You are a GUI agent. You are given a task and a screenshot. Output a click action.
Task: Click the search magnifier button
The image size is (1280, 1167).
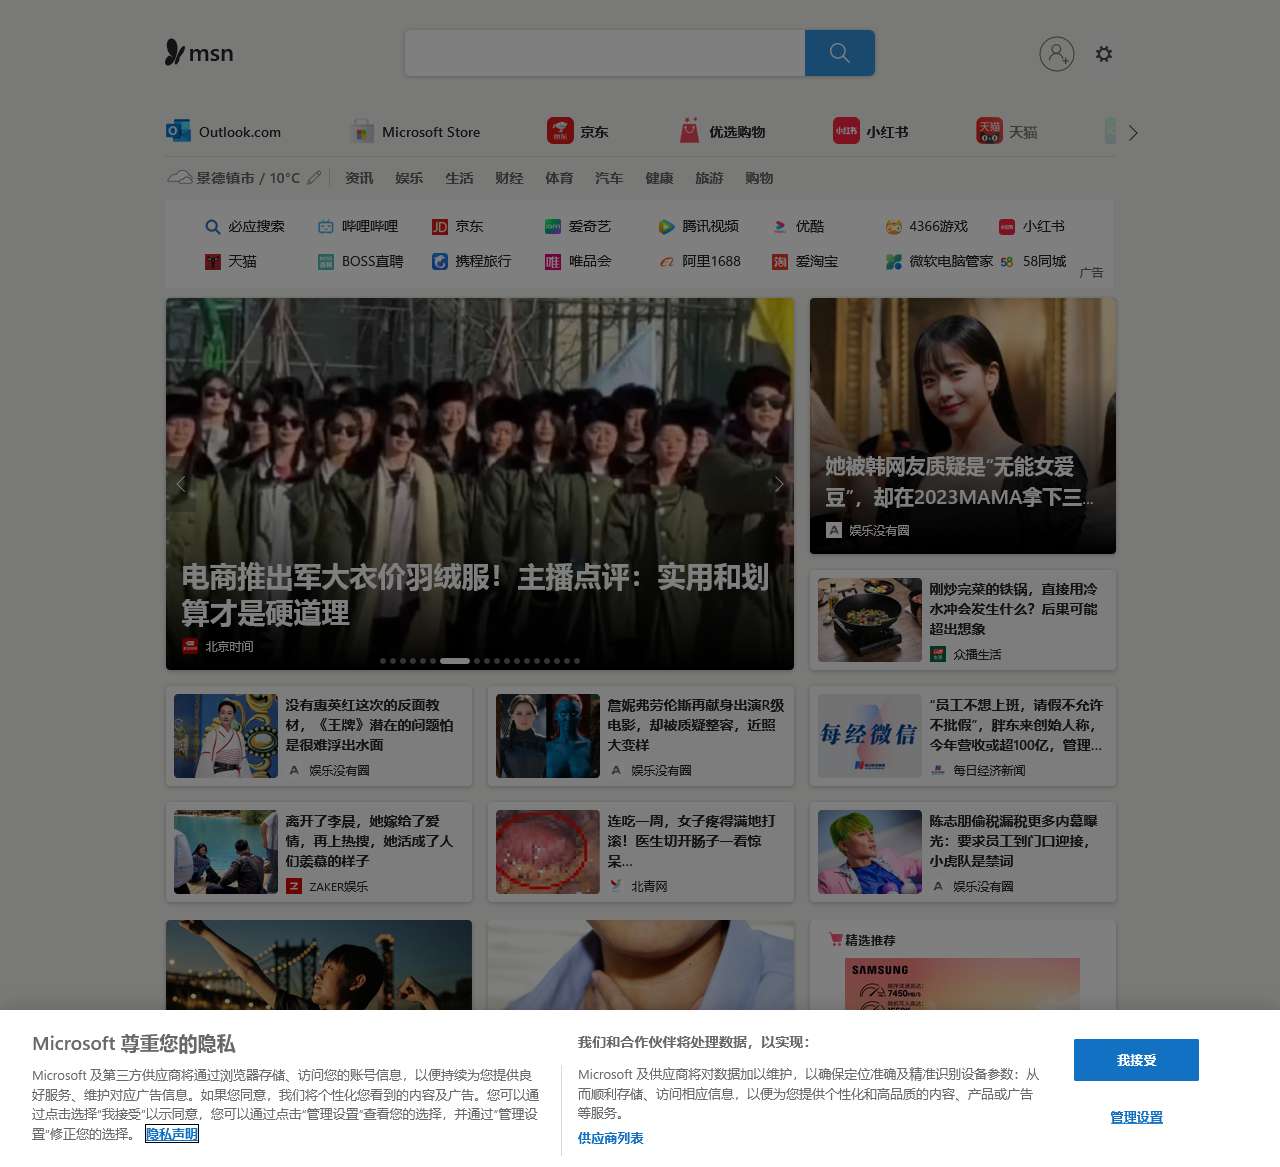pyautogui.click(x=839, y=53)
